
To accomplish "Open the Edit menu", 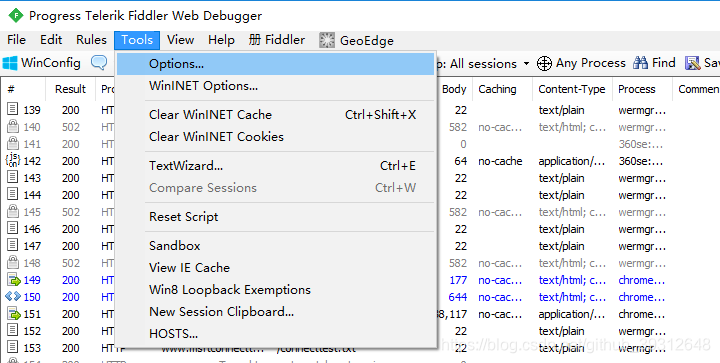I will tap(51, 40).
